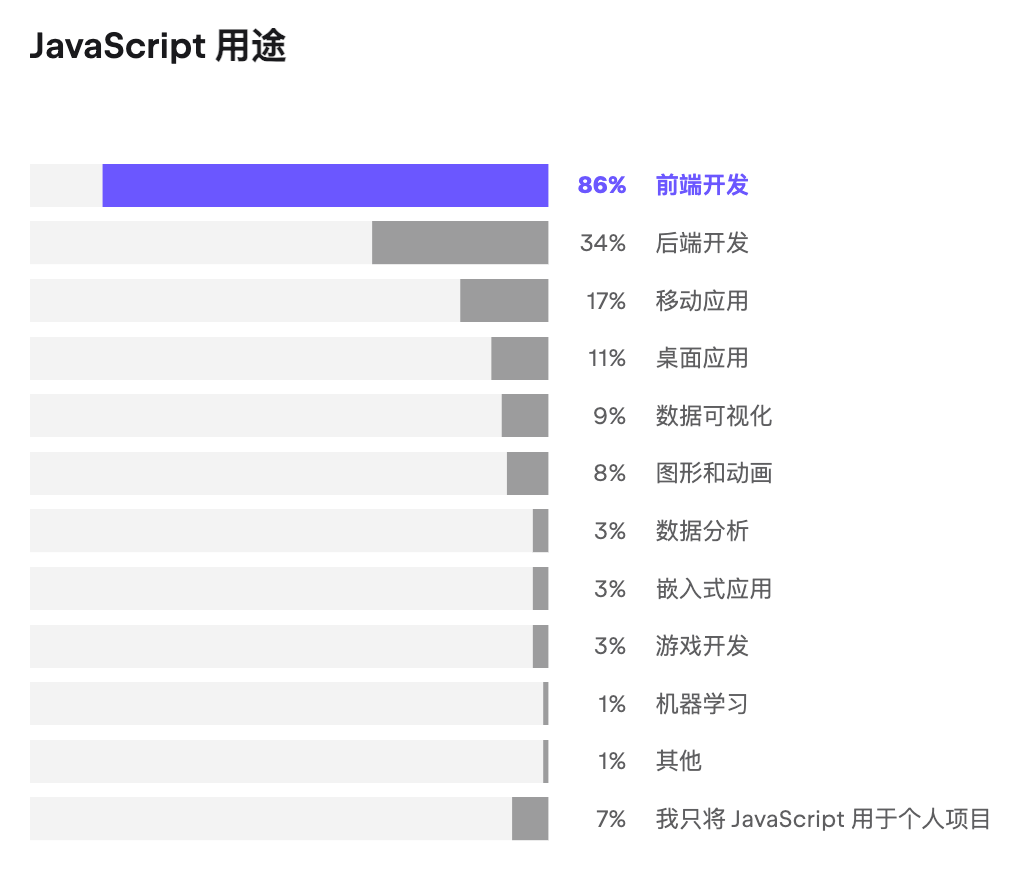Select the gray 图形和动画 bar
This screenshot has height=874, width=1024.
click(x=528, y=473)
